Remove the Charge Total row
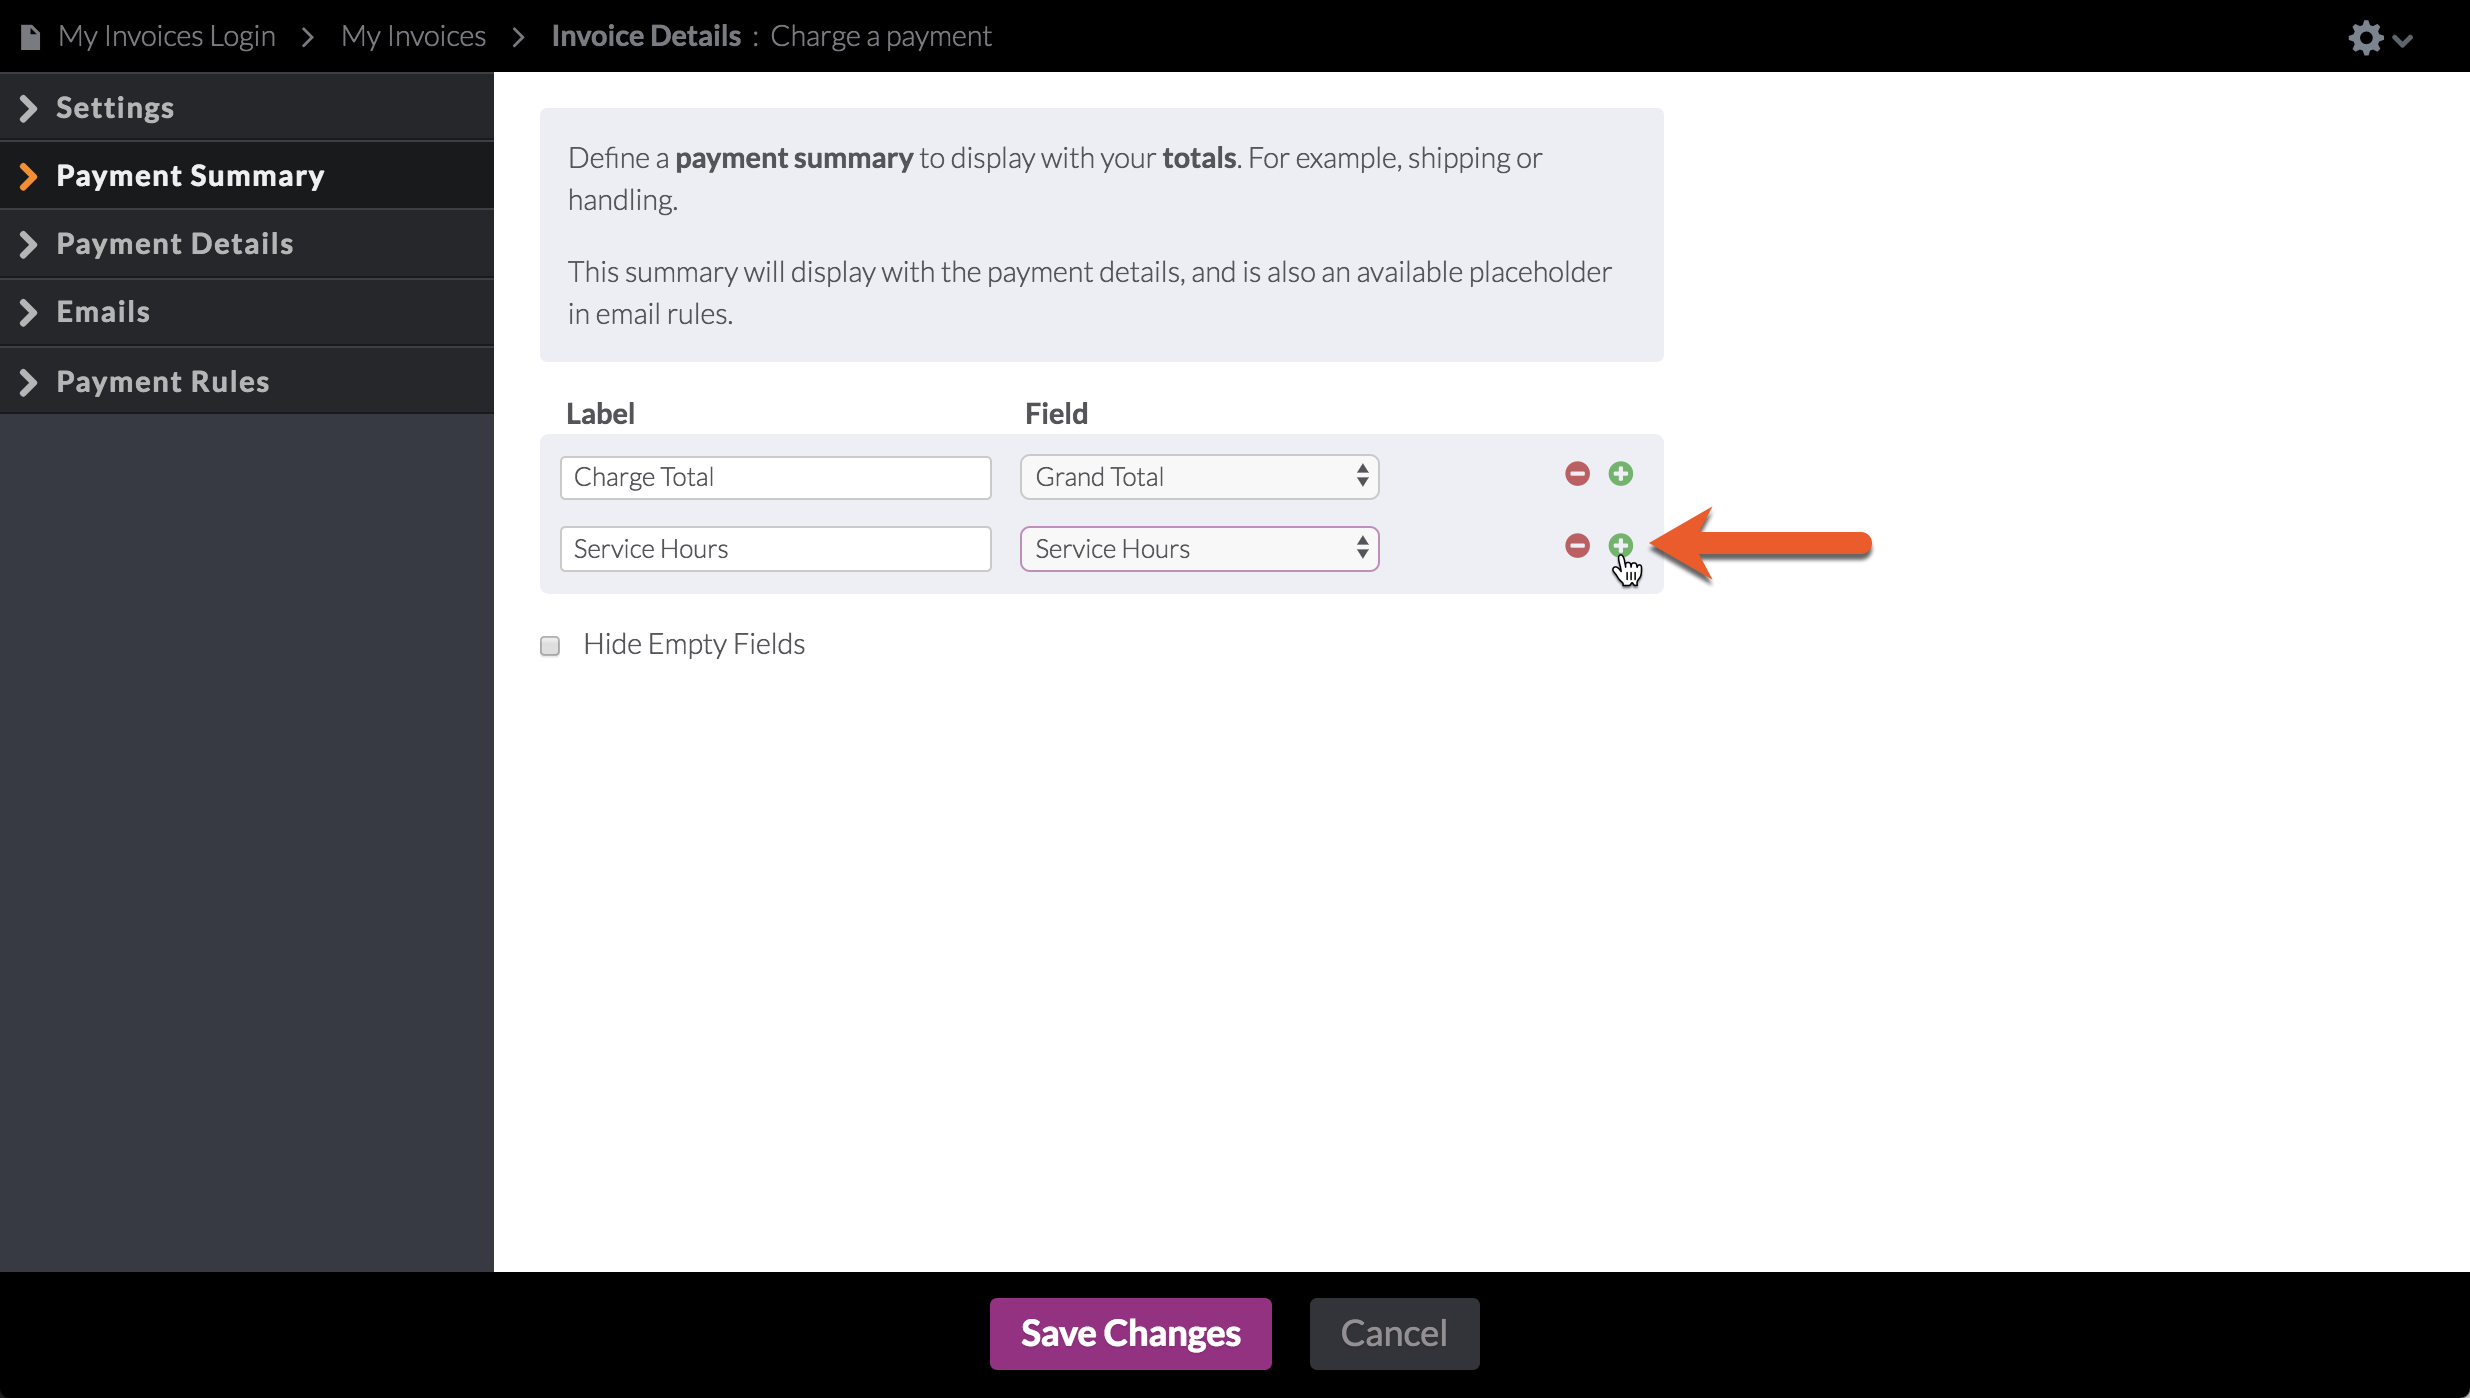This screenshot has height=1398, width=2470. point(1577,474)
